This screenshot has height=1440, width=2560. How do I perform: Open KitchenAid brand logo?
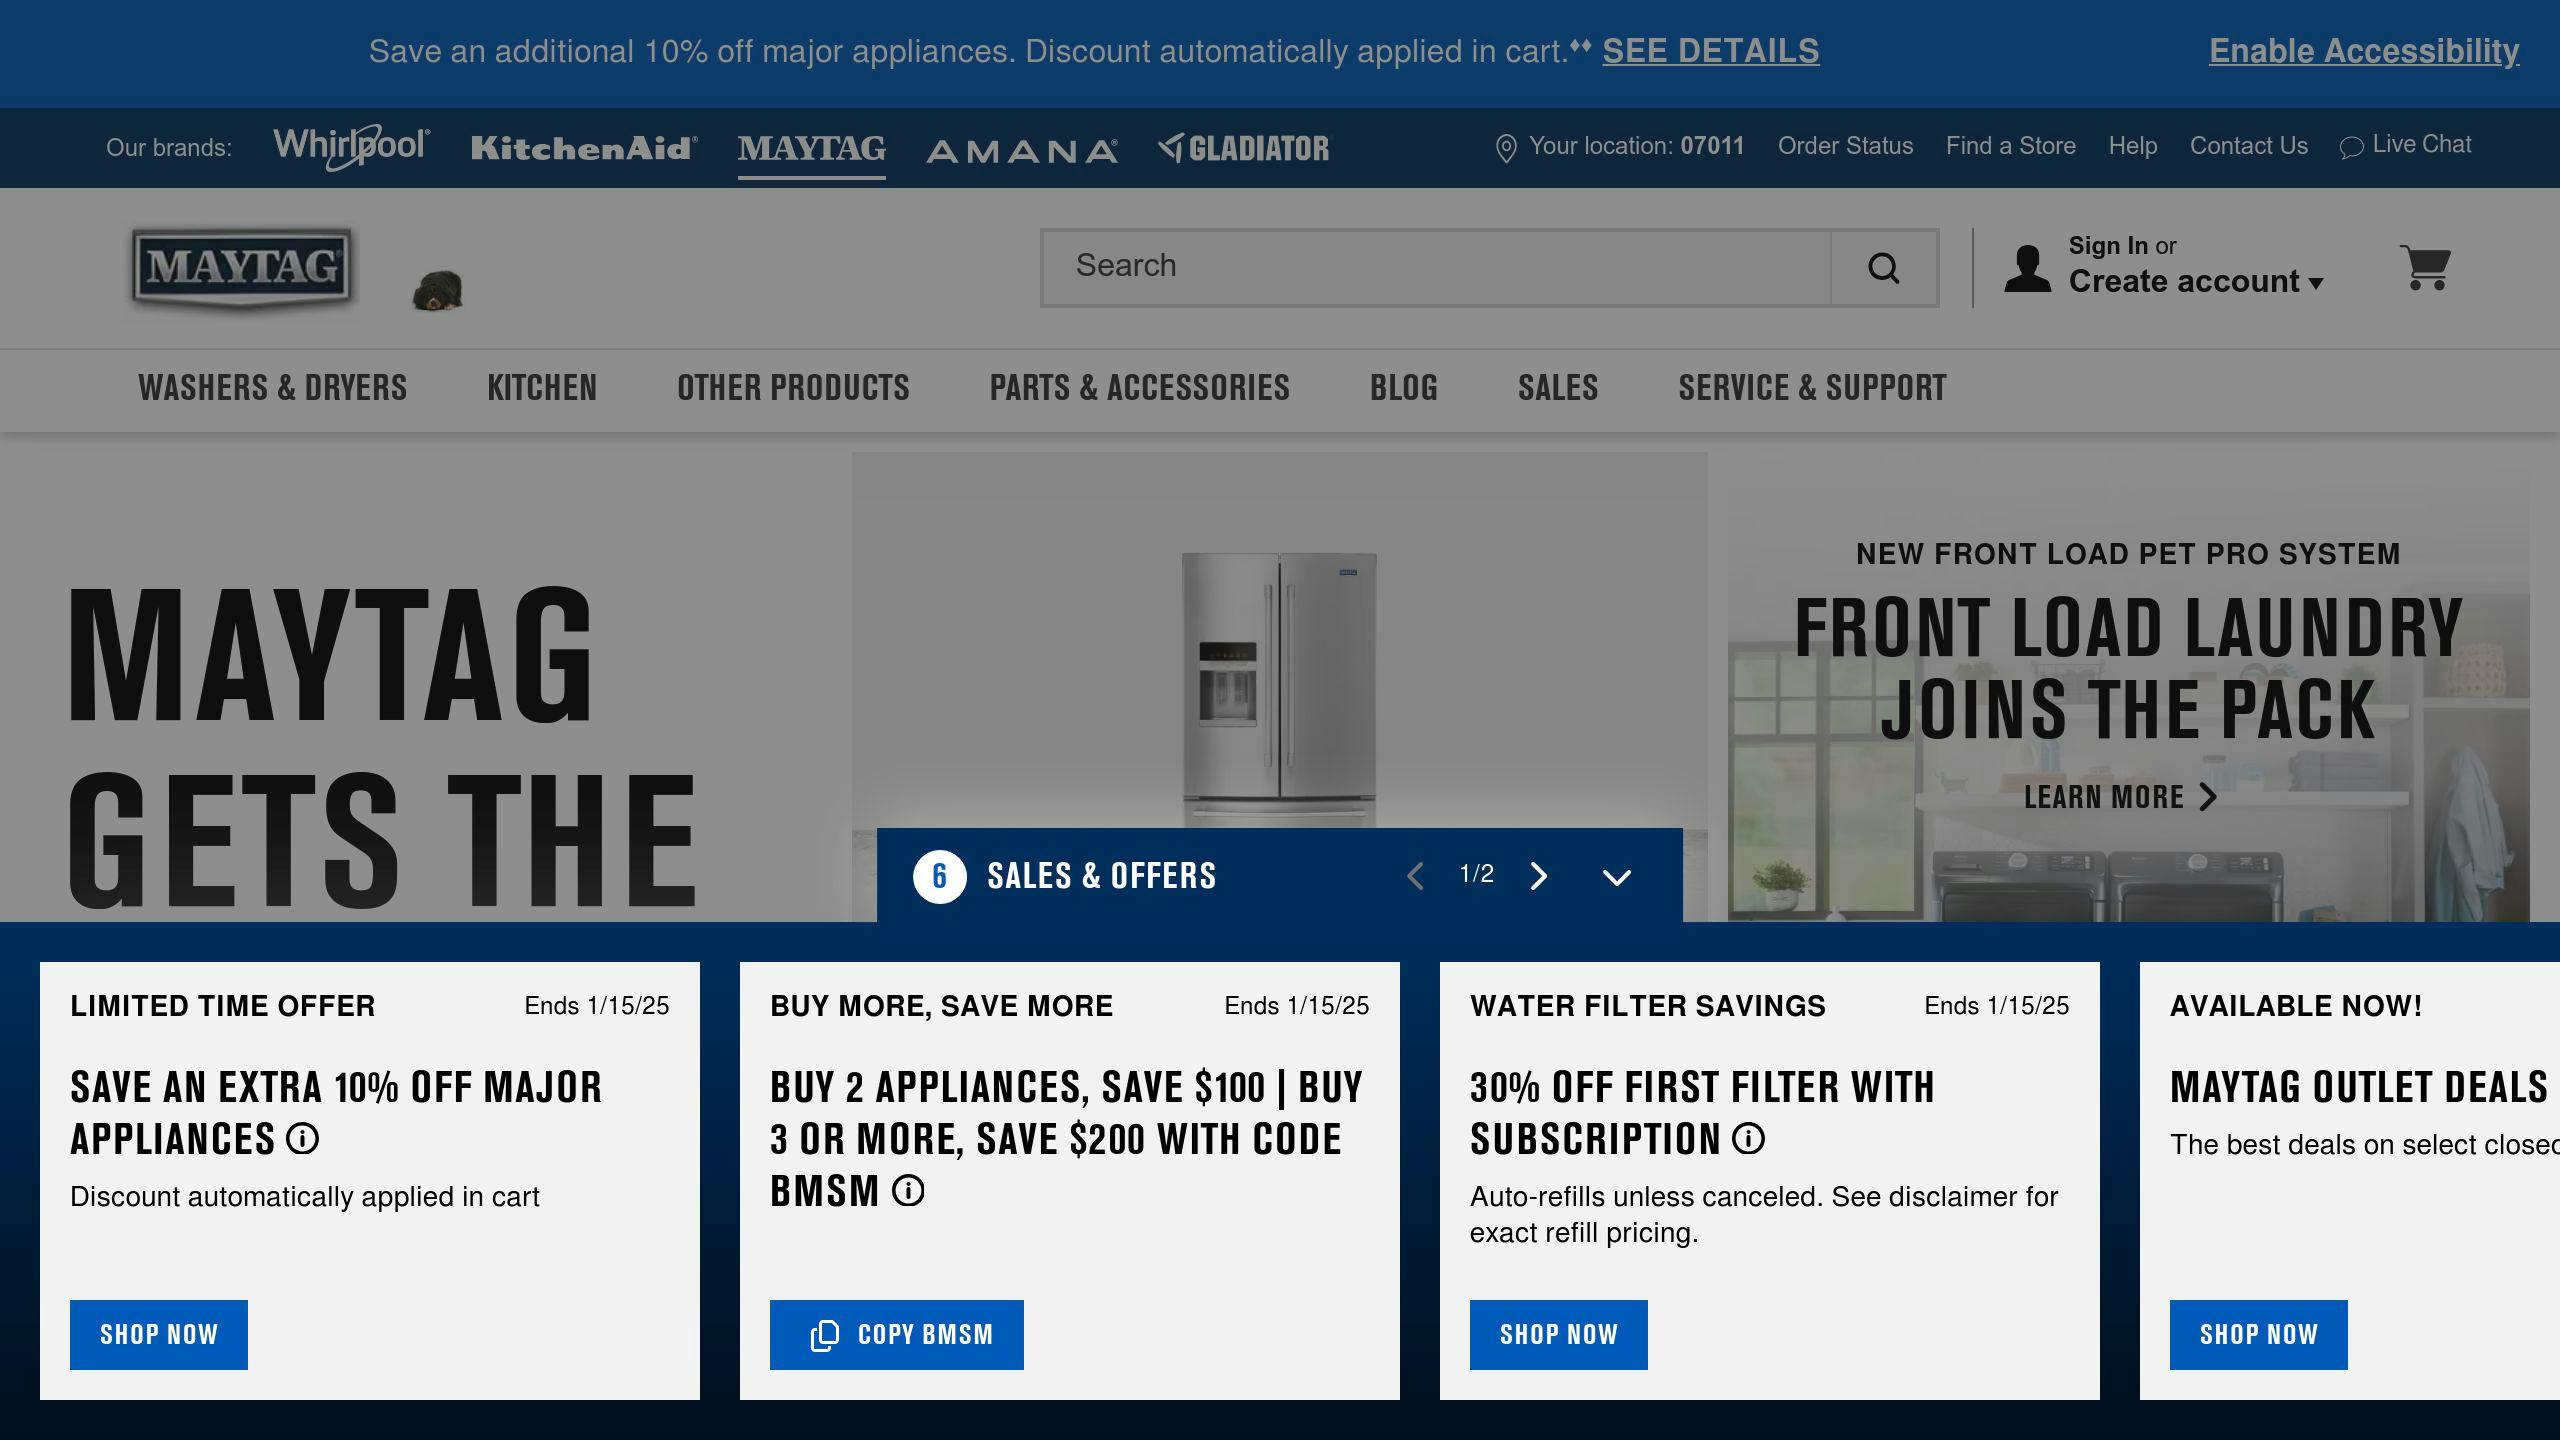pyautogui.click(x=584, y=148)
